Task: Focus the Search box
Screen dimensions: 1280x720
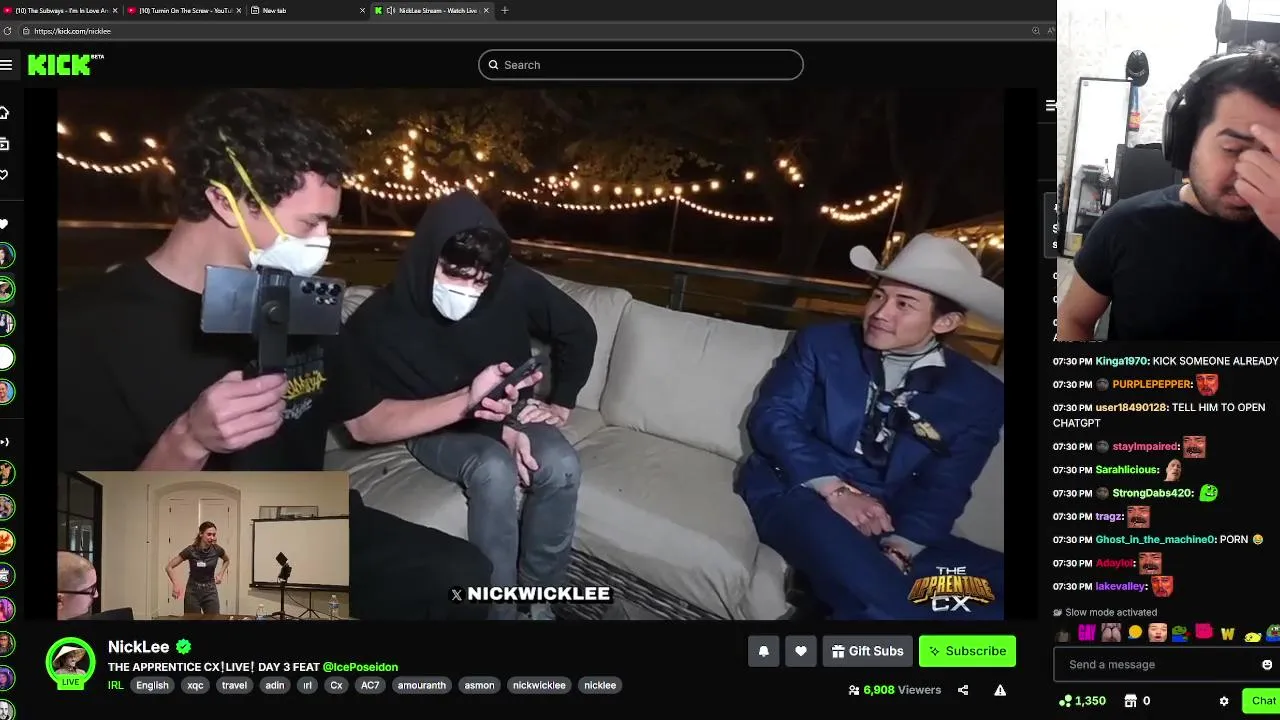Action: click(640, 65)
